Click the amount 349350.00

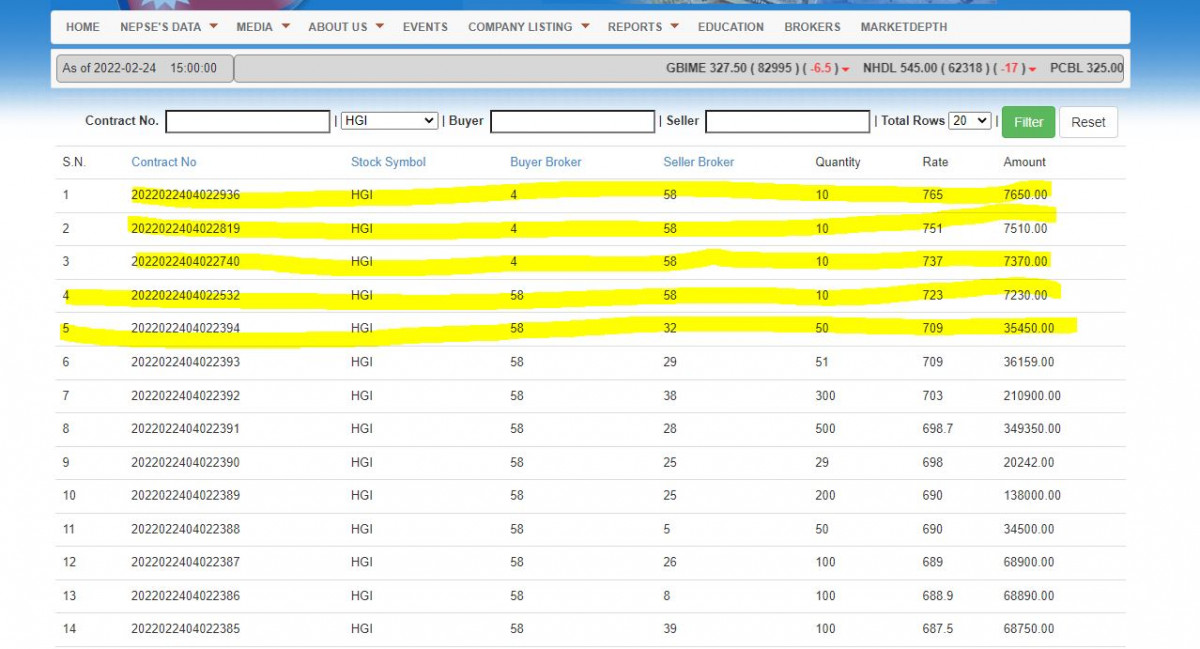coord(1032,428)
